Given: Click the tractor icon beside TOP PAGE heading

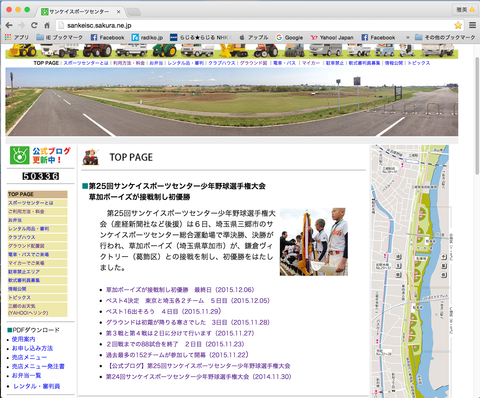Looking at the screenshot, I should click(x=91, y=157).
